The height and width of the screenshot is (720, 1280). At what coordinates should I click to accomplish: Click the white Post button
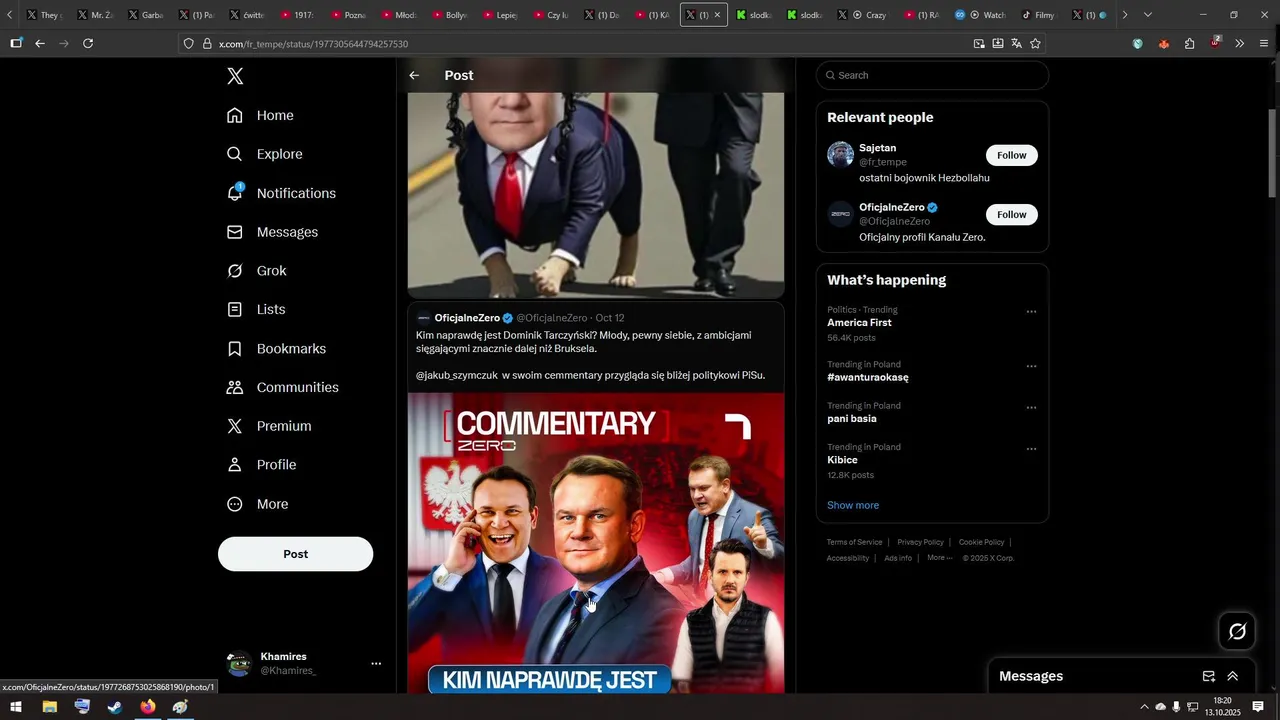tap(295, 554)
